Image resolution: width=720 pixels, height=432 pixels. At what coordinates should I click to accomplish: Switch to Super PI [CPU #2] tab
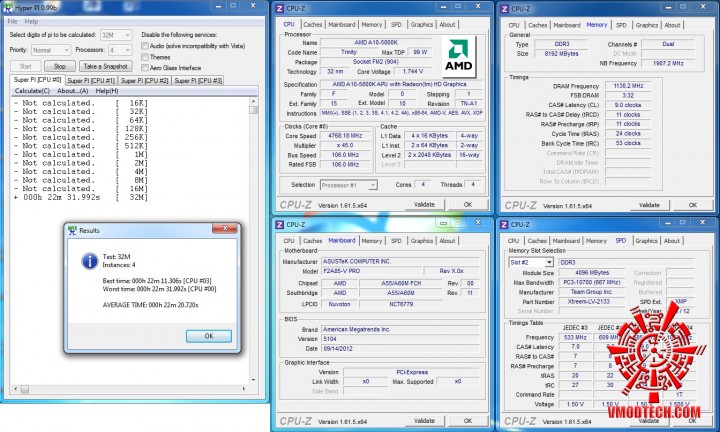pos(145,80)
